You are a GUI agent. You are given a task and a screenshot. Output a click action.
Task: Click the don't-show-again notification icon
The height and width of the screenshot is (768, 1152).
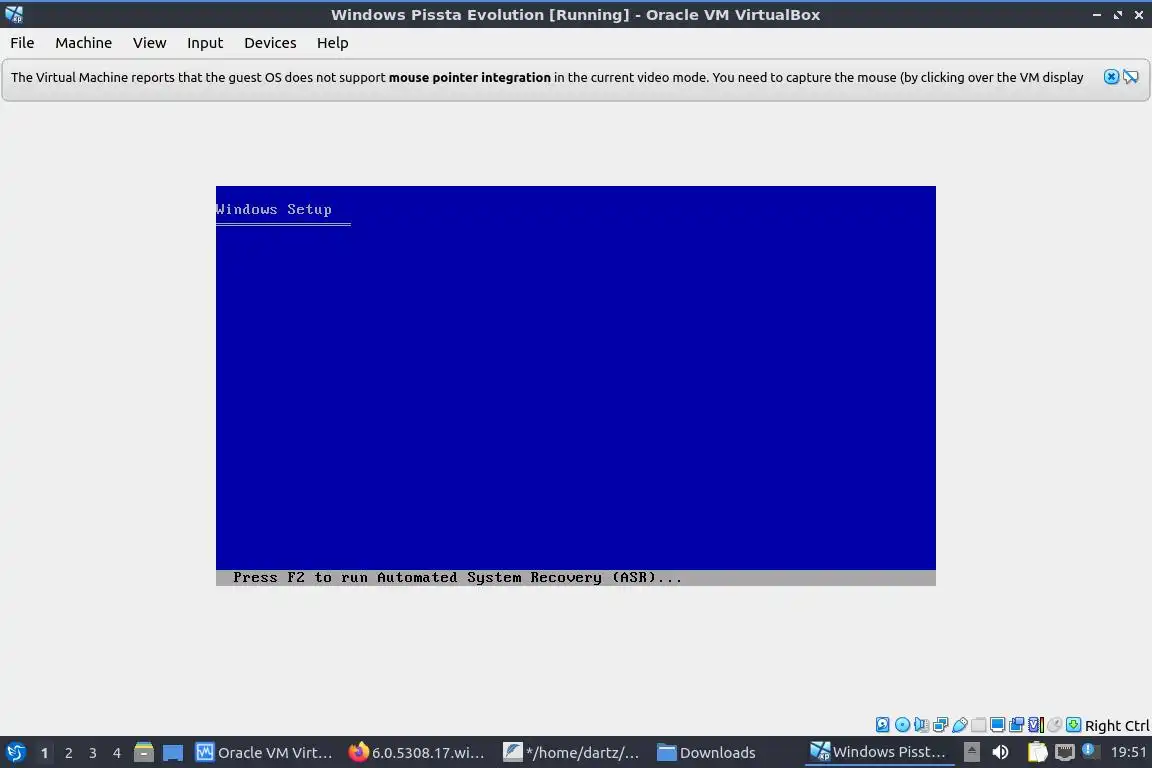1131,76
